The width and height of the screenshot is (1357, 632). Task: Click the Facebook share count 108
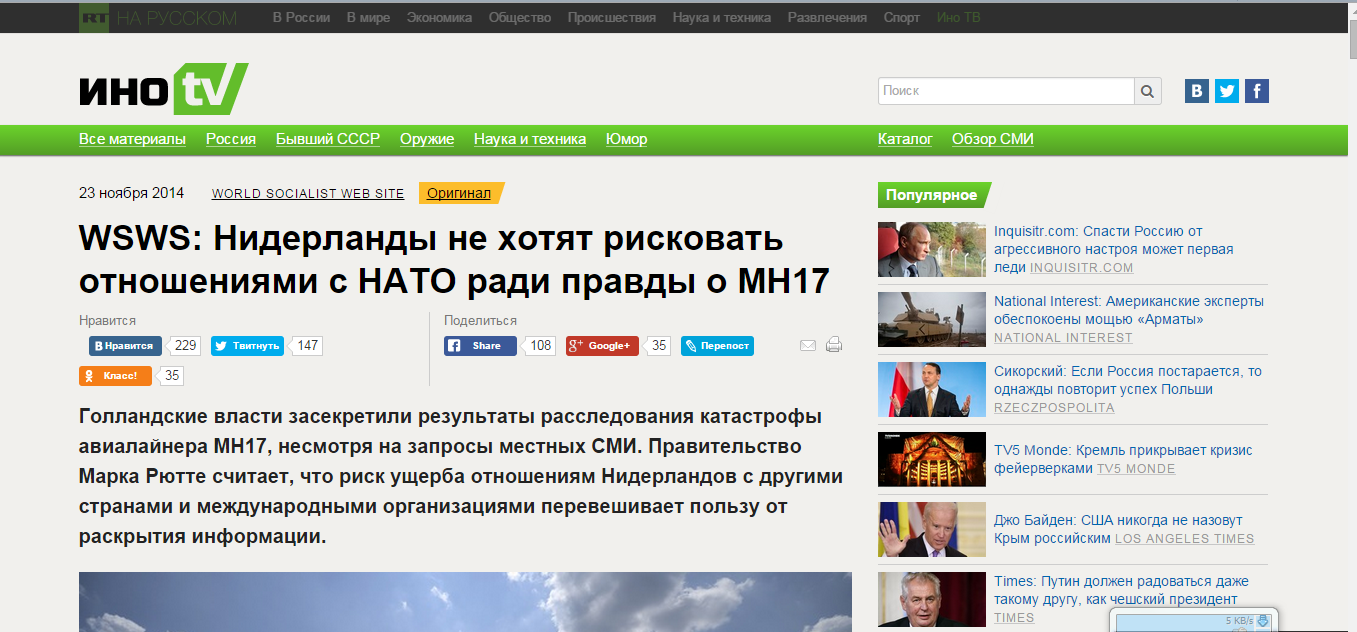540,346
